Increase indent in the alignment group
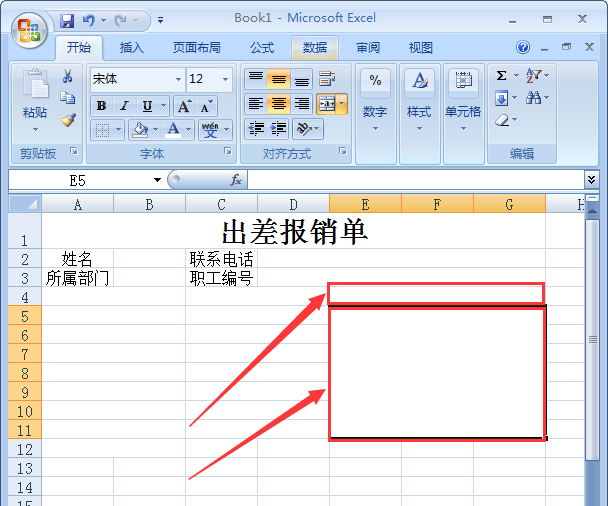Image resolution: width=608 pixels, height=506 pixels. (x=278, y=128)
